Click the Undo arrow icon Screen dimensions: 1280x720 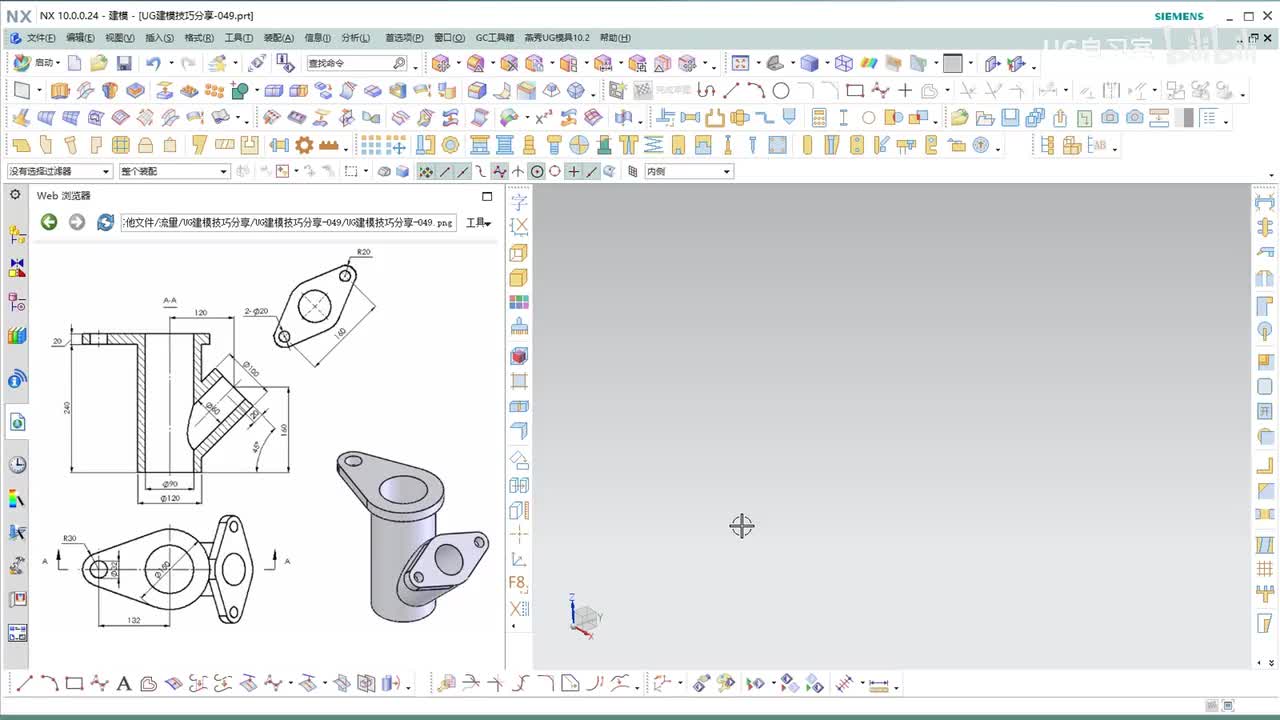click(152, 63)
